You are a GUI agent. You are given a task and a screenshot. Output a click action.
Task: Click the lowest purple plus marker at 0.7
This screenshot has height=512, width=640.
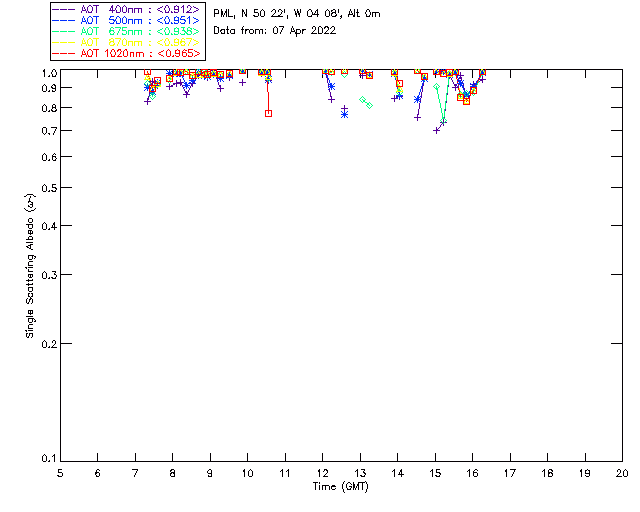tap(436, 131)
